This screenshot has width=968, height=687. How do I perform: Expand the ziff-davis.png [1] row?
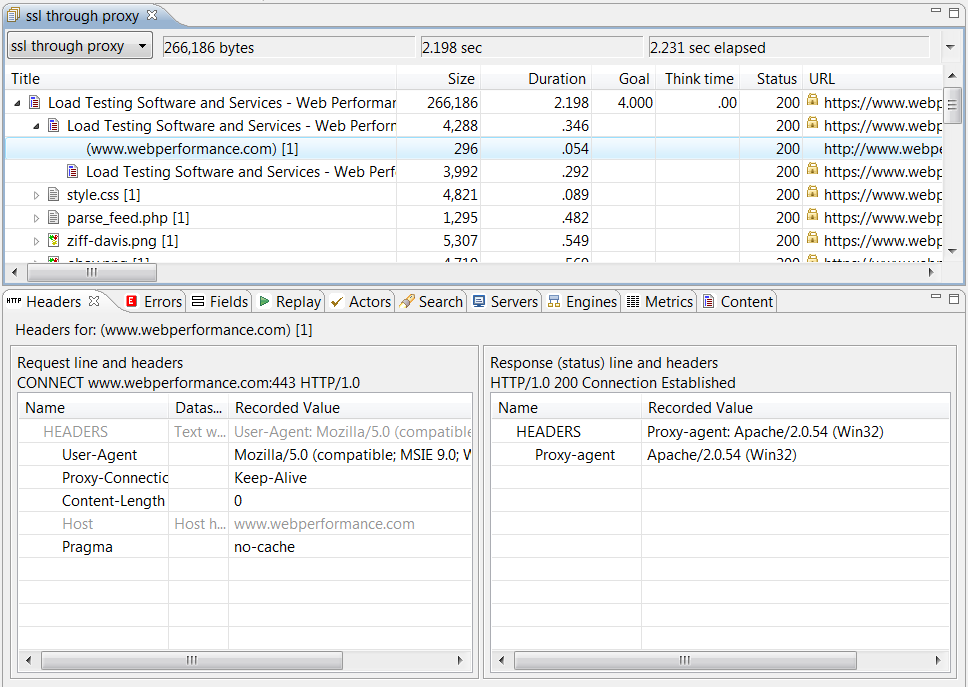pyautogui.click(x=36, y=241)
